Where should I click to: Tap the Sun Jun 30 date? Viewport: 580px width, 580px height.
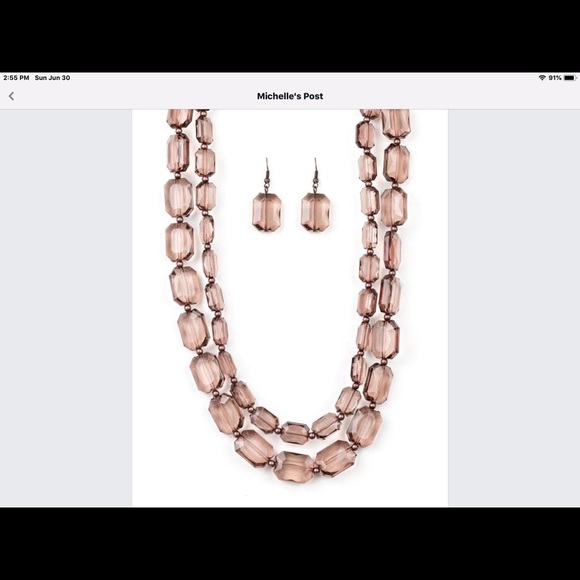(x=52, y=78)
